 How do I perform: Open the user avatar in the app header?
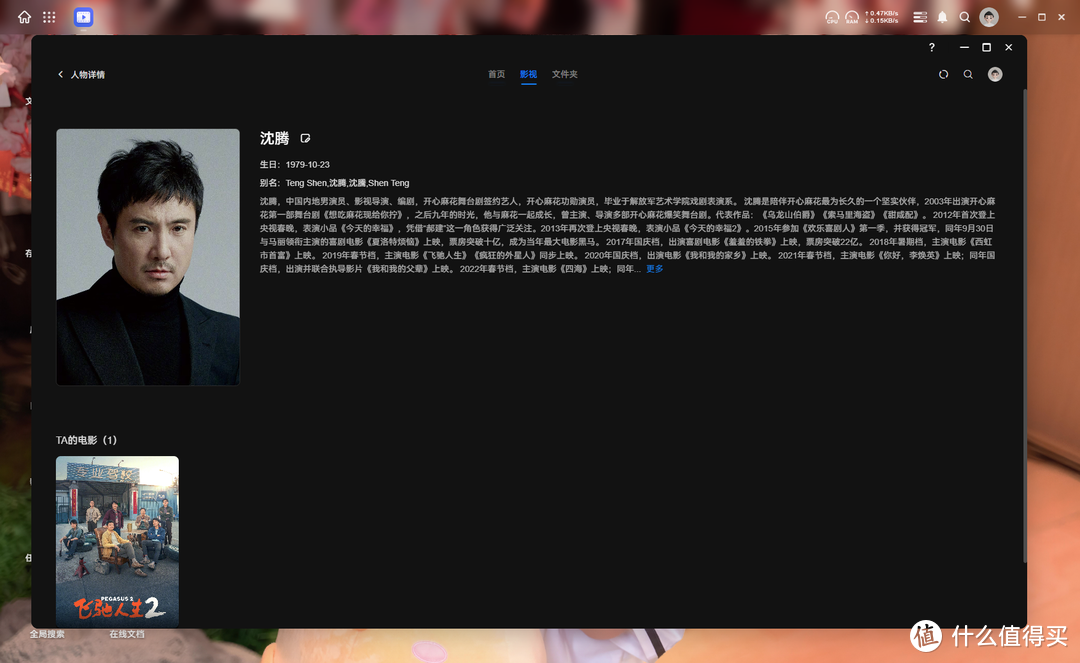pyautogui.click(x=995, y=74)
